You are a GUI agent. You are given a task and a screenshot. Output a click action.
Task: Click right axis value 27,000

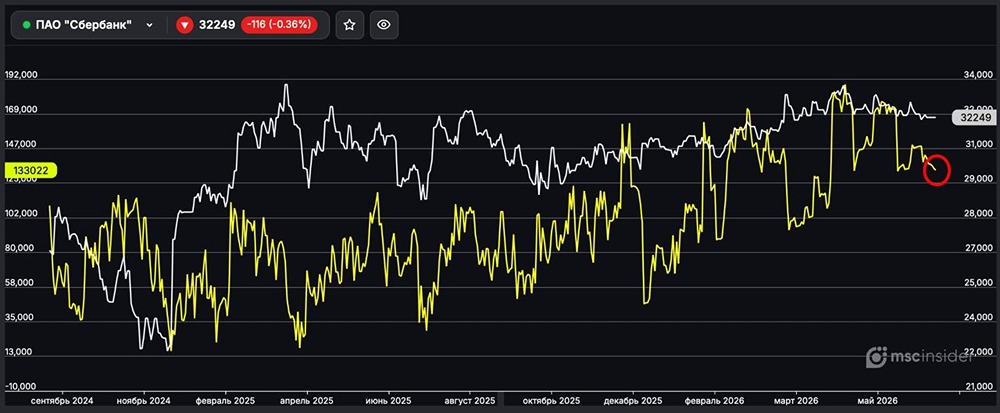(978, 249)
